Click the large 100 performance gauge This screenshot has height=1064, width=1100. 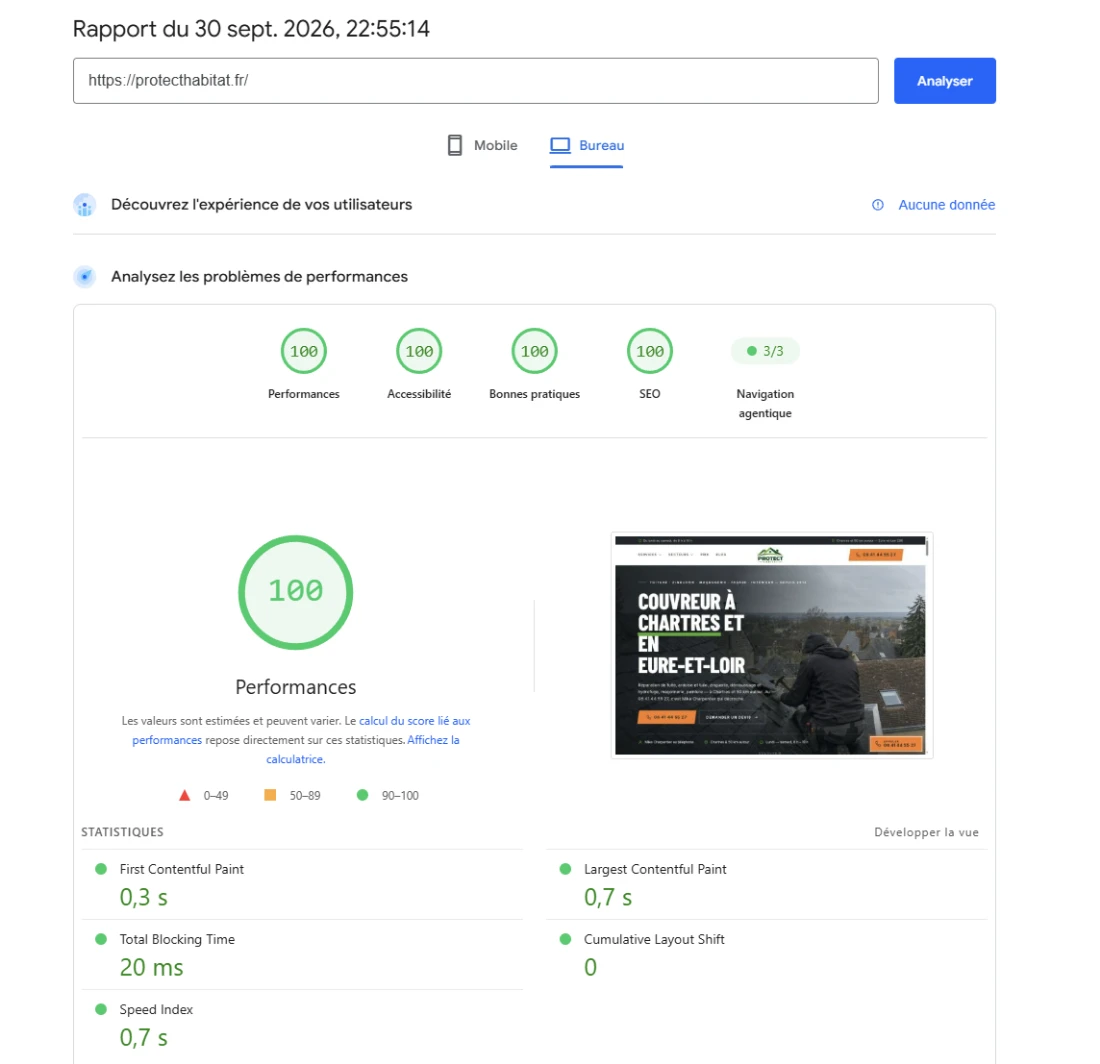click(295, 592)
